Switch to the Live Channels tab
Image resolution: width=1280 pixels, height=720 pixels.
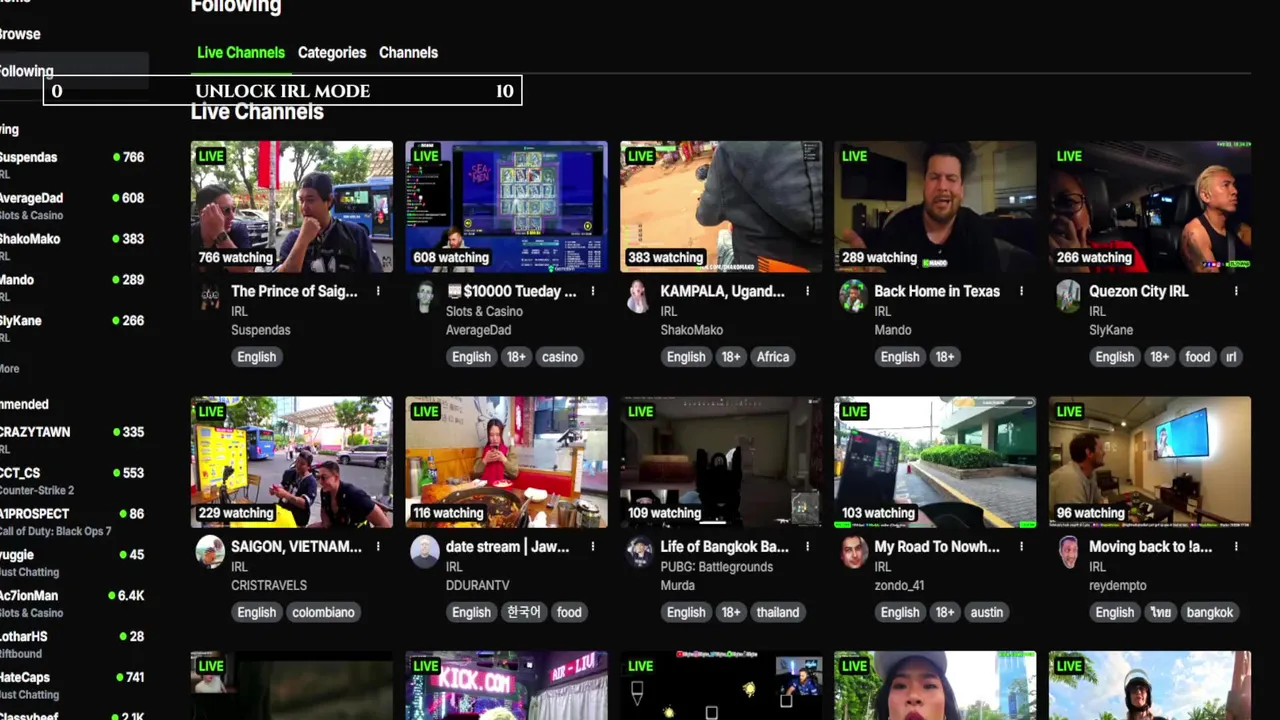point(241,52)
